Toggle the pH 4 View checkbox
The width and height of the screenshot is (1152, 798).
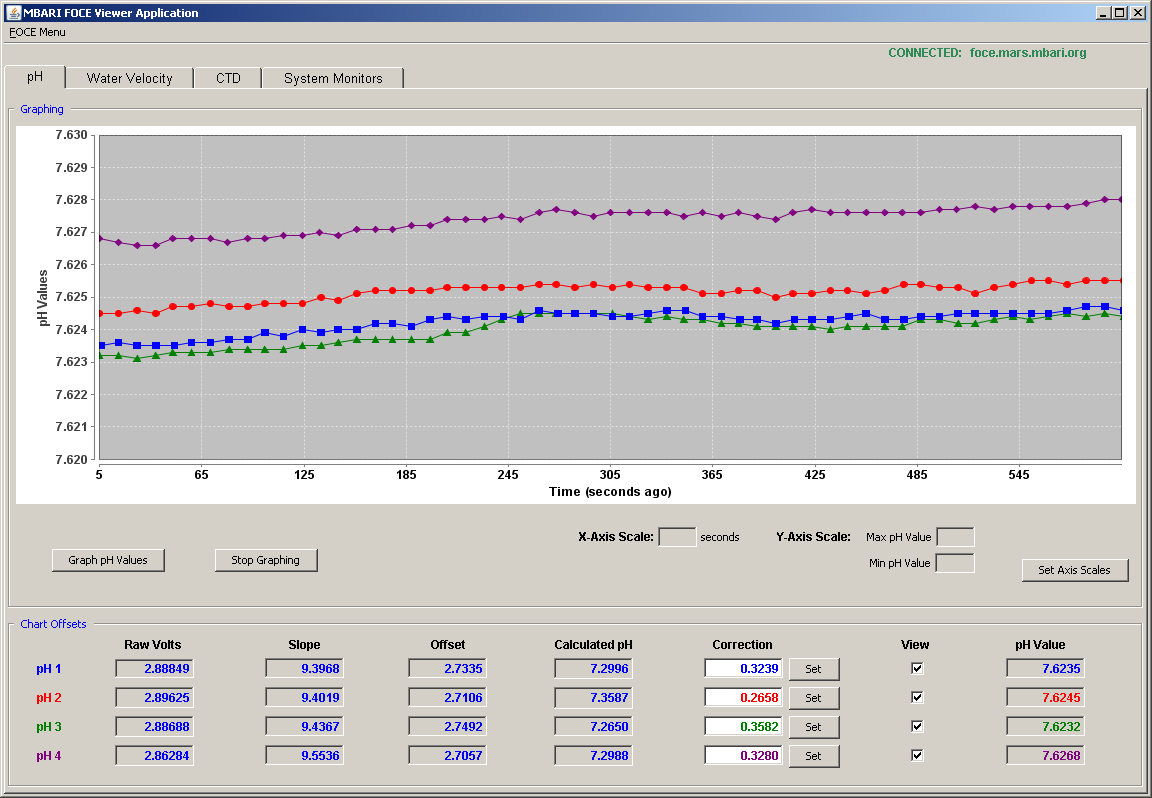point(917,755)
